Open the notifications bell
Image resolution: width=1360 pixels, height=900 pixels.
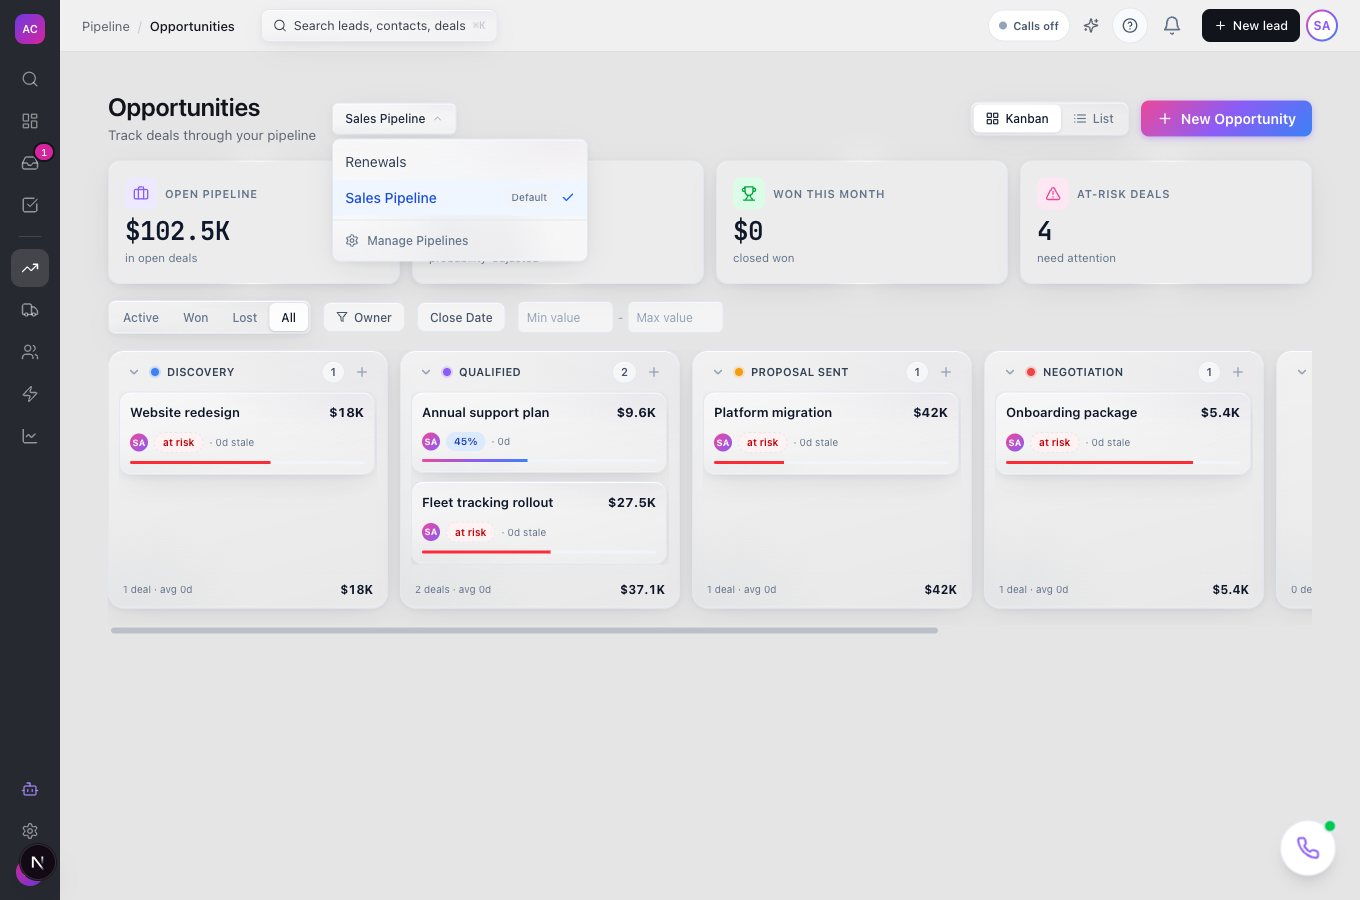1172,26
